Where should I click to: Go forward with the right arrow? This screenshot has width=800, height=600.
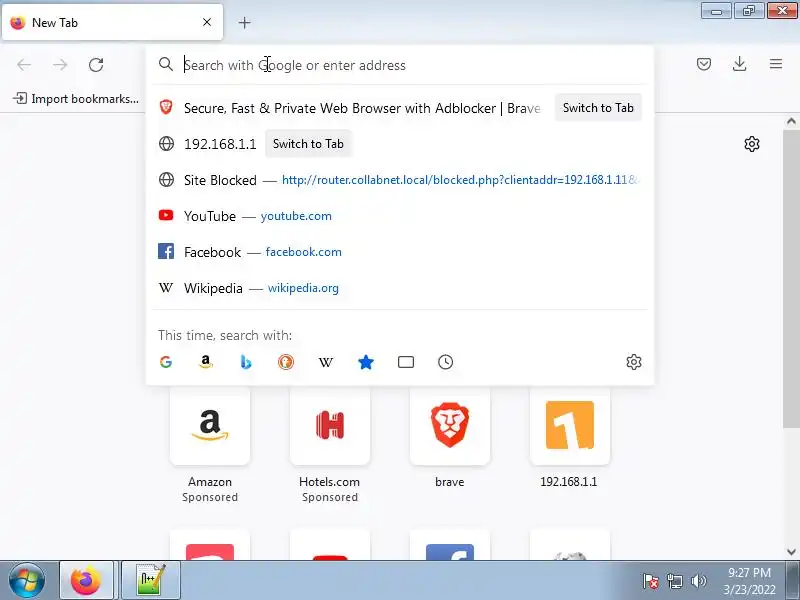60,65
